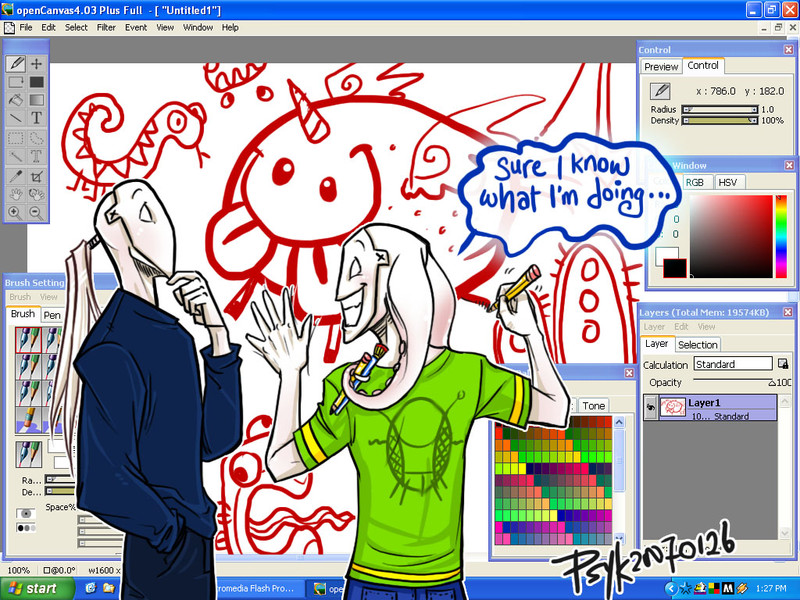Click the Zoom In magnifier tool
Viewport: 800px width, 600px height.
(x=16, y=212)
